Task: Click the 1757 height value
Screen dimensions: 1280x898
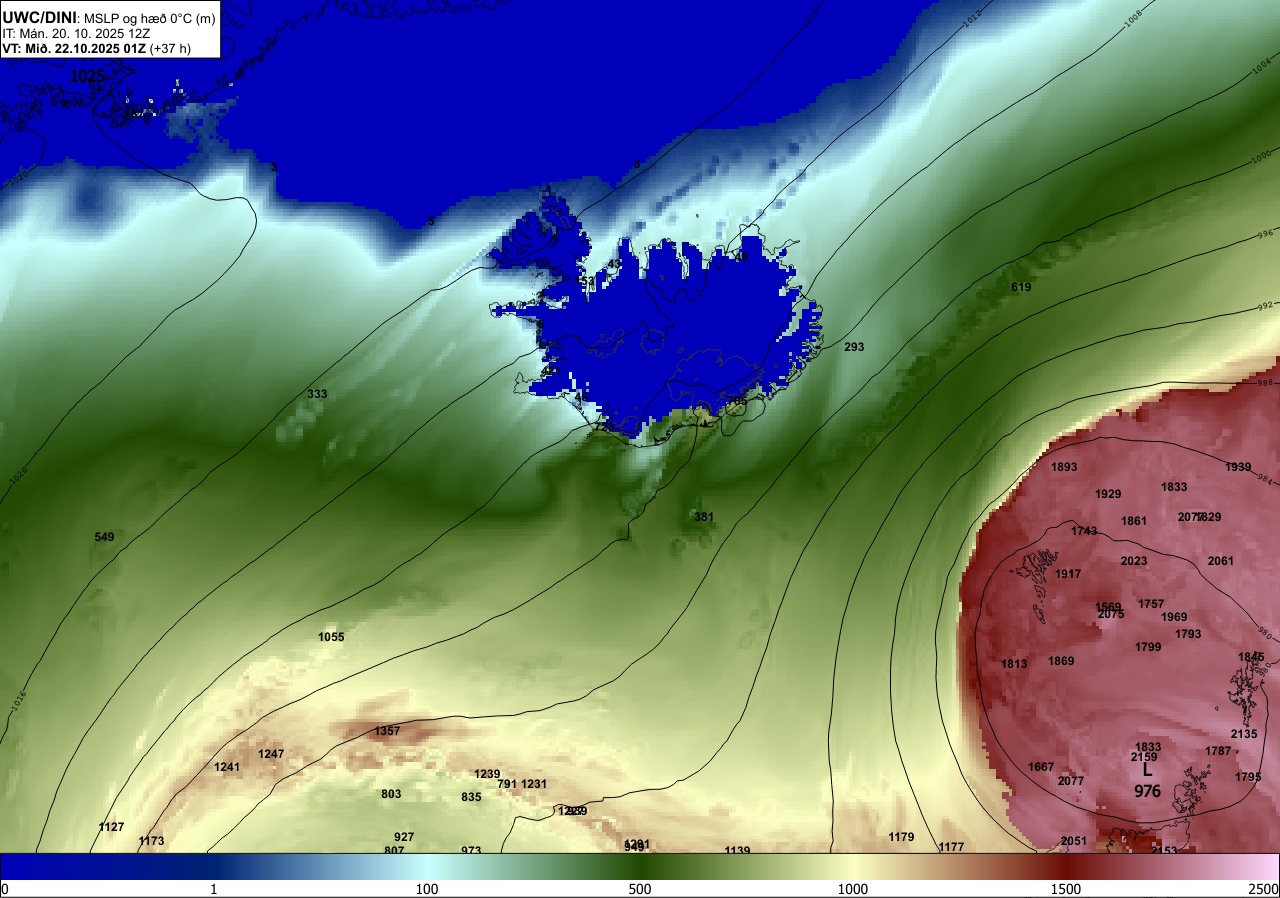Action: (x=1151, y=604)
